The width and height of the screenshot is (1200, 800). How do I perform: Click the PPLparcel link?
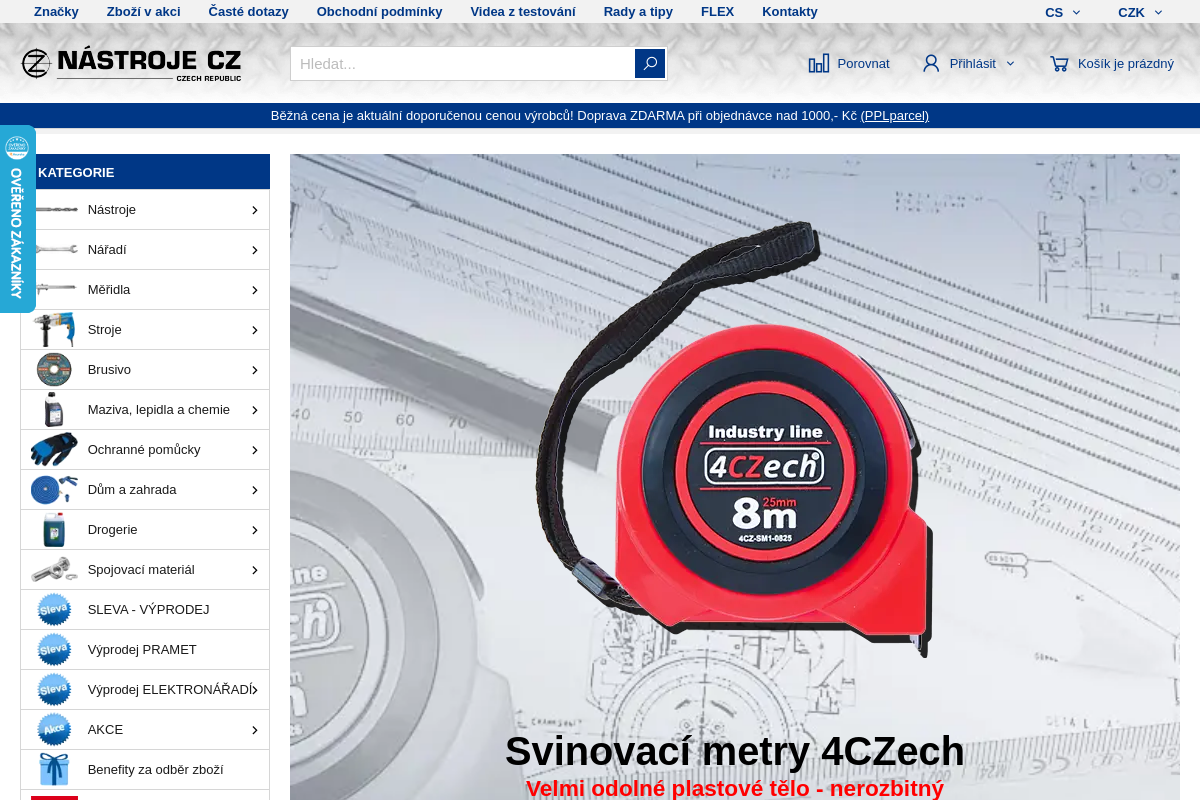click(x=895, y=115)
